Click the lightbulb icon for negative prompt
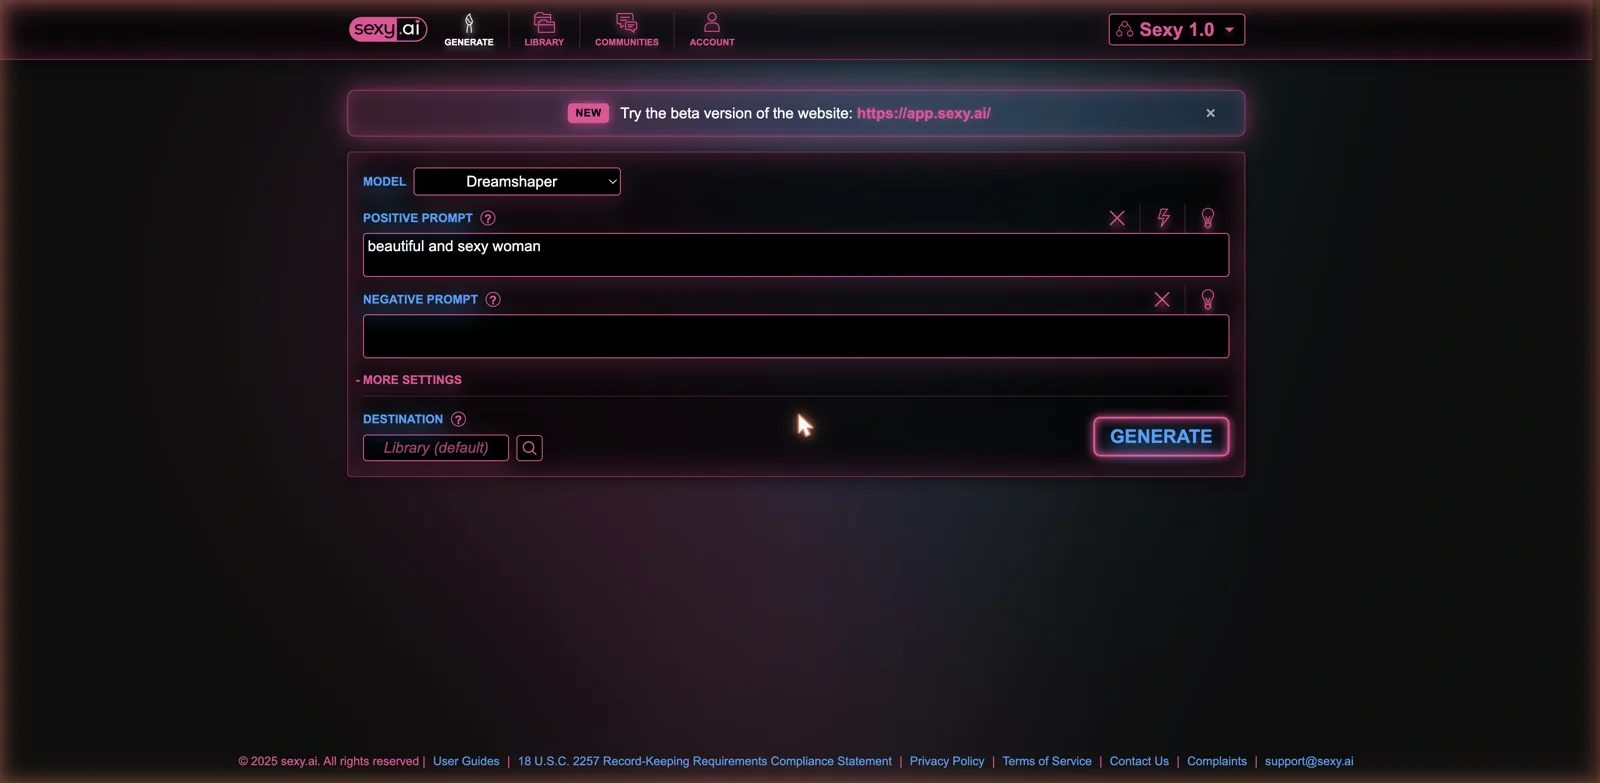 1208,299
